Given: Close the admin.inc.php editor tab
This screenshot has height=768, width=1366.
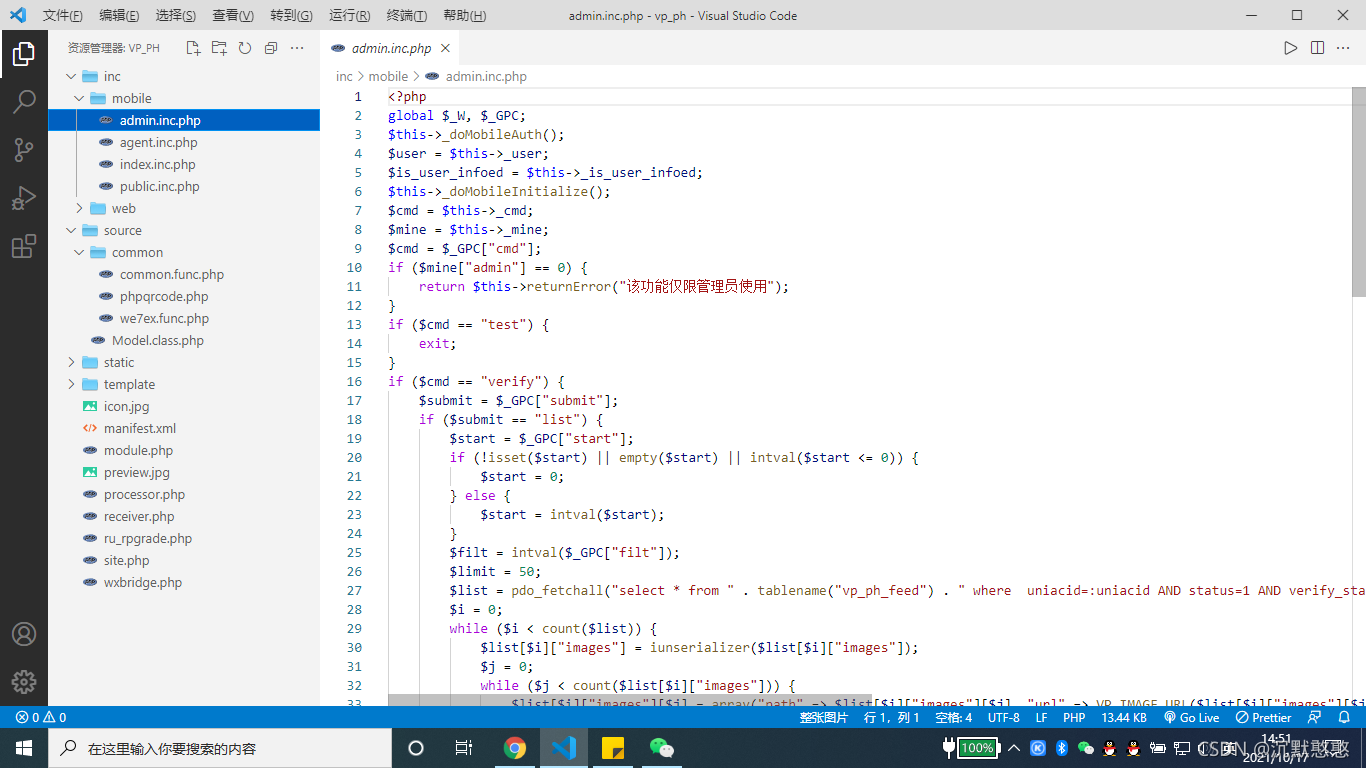Looking at the screenshot, I should pyautogui.click(x=445, y=48).
